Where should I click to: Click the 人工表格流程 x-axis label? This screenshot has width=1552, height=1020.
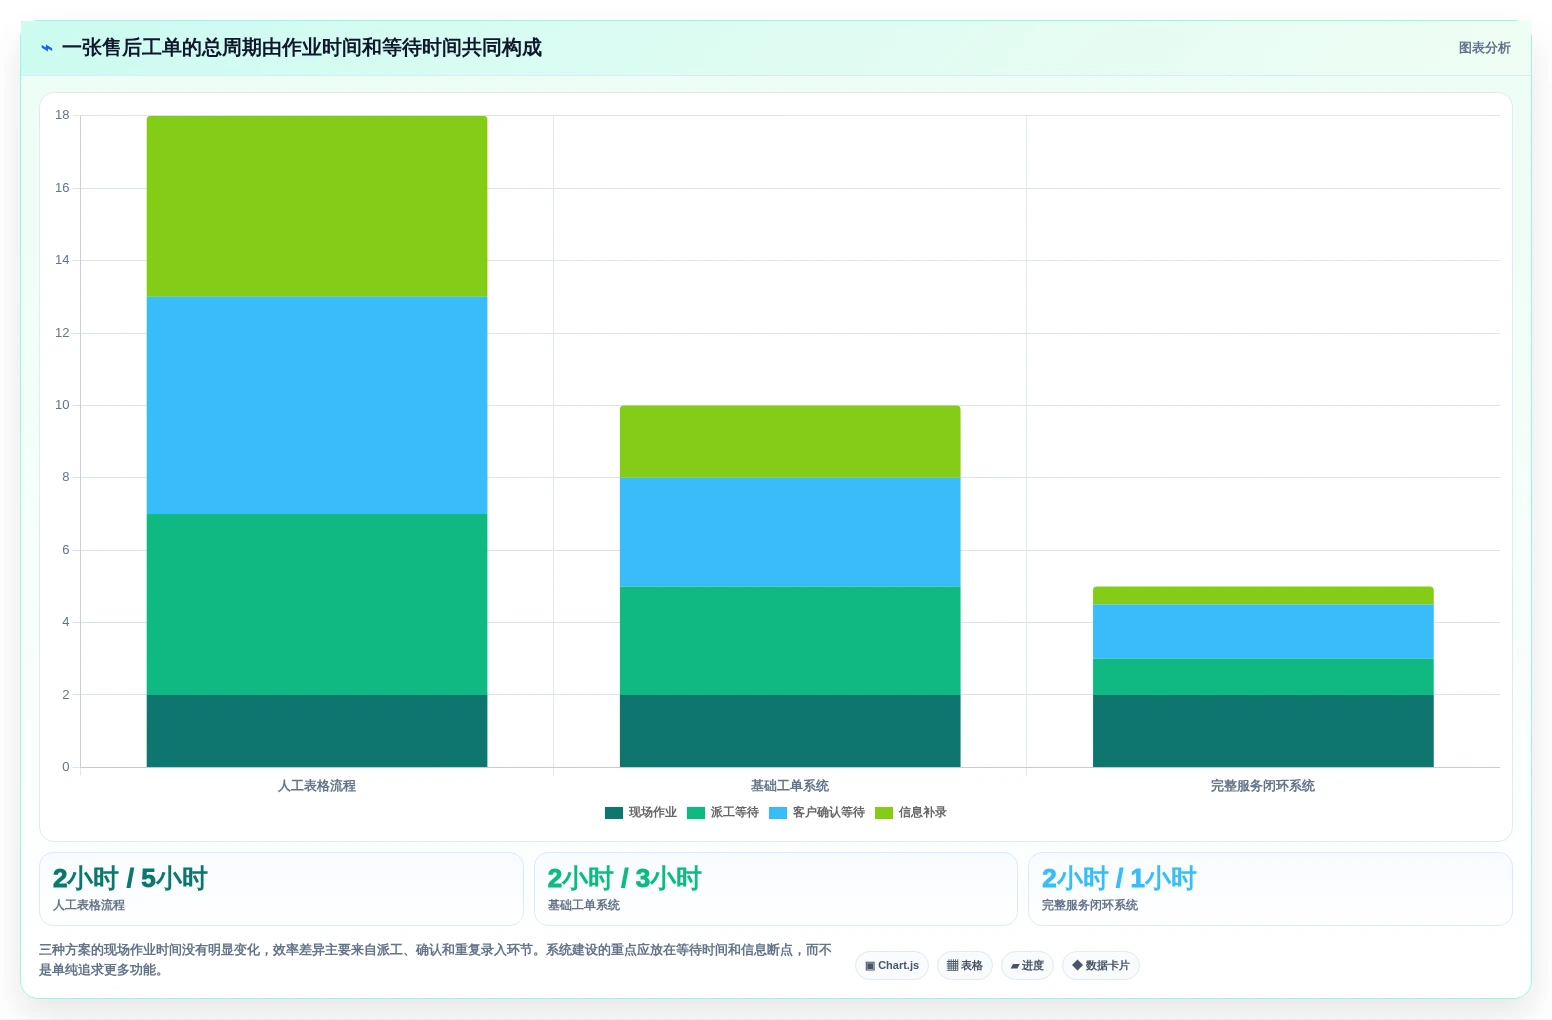[x=317, y=786]
